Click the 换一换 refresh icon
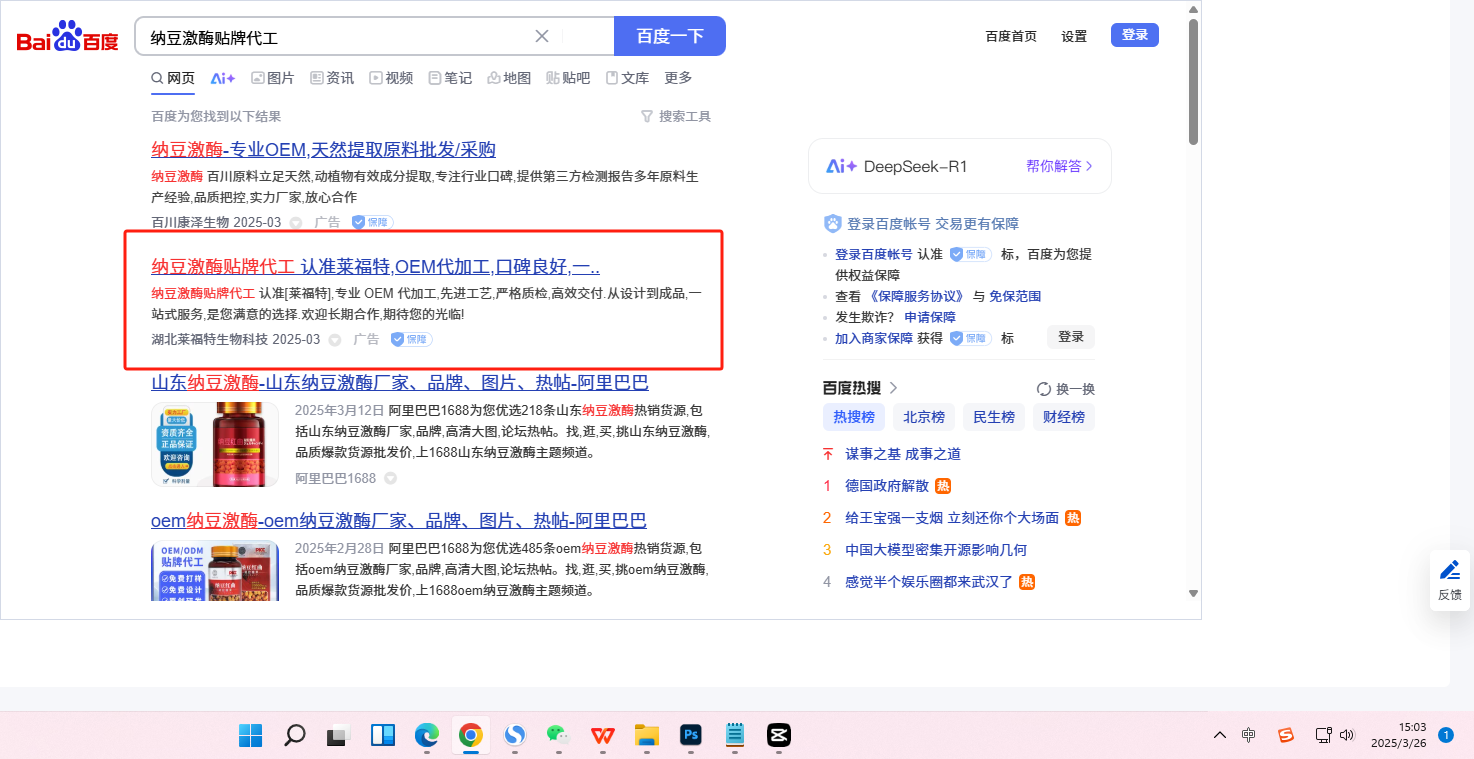Image resolution: width=1474 pixels, height=759 pixels. click(1044, 389)
